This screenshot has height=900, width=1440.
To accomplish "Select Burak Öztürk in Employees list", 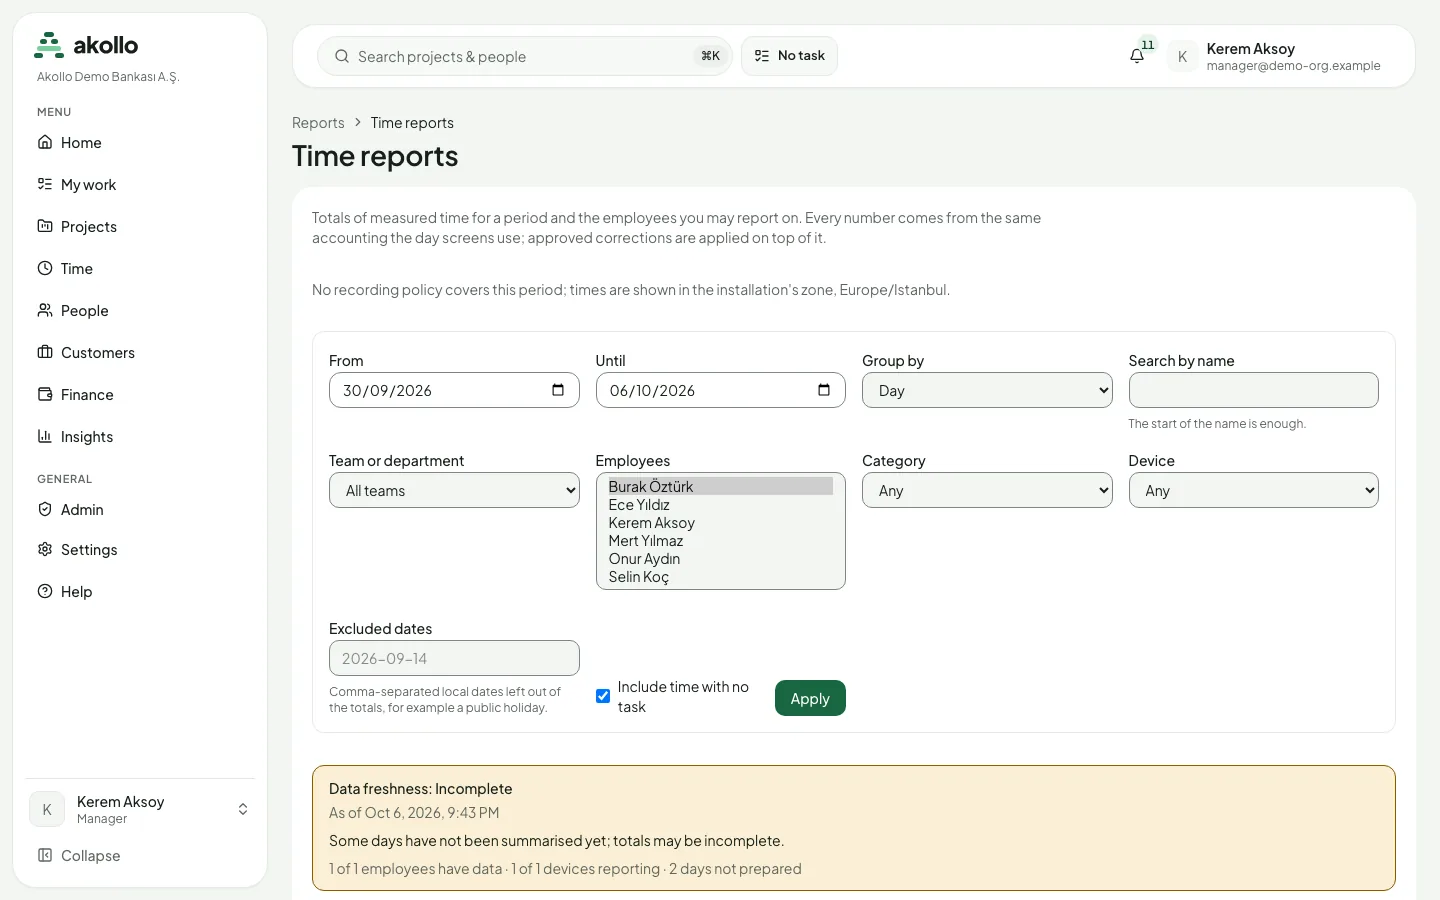I will coord(720,487).
